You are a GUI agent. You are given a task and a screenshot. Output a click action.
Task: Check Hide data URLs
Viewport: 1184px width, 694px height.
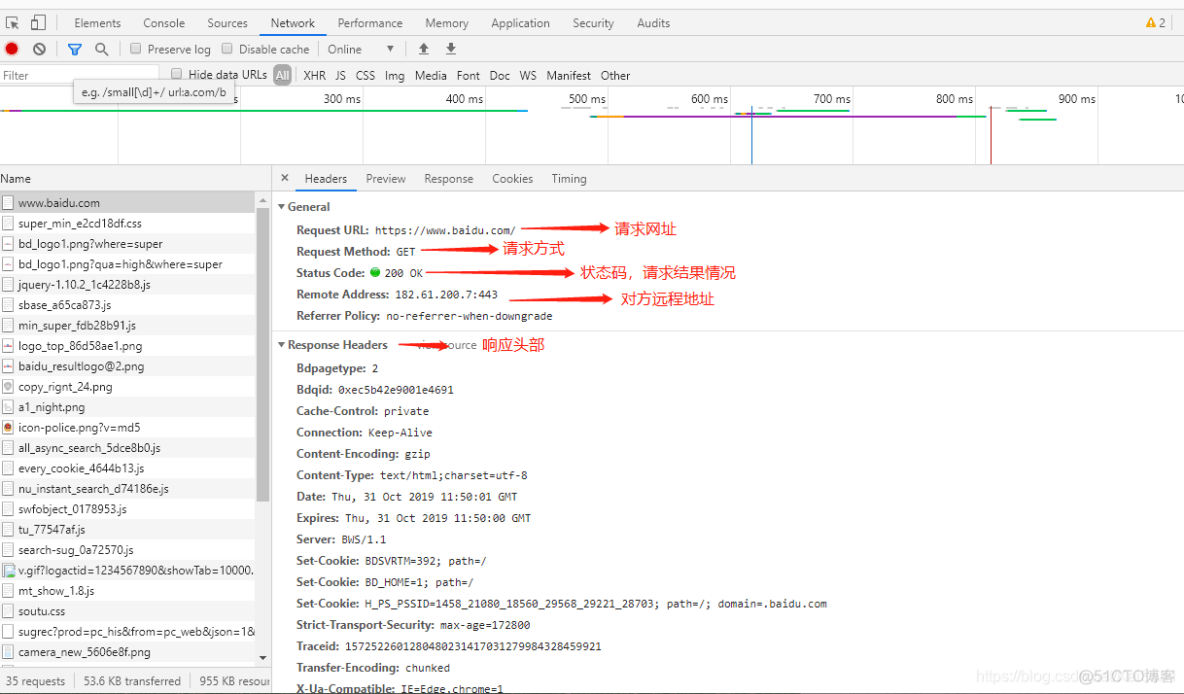[176, 74]
